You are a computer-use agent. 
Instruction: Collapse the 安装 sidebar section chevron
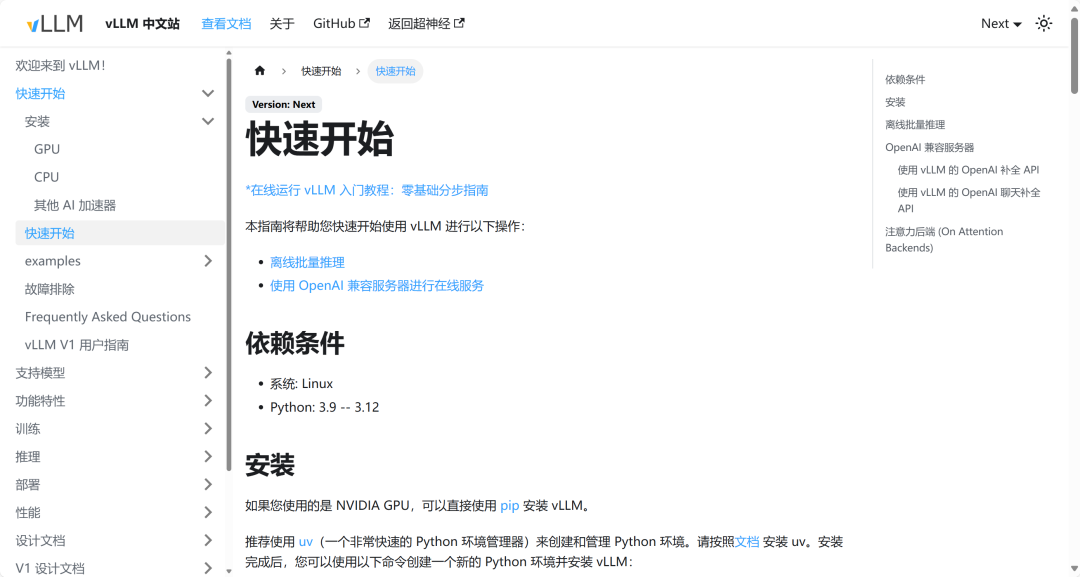[x=207, y=121]
